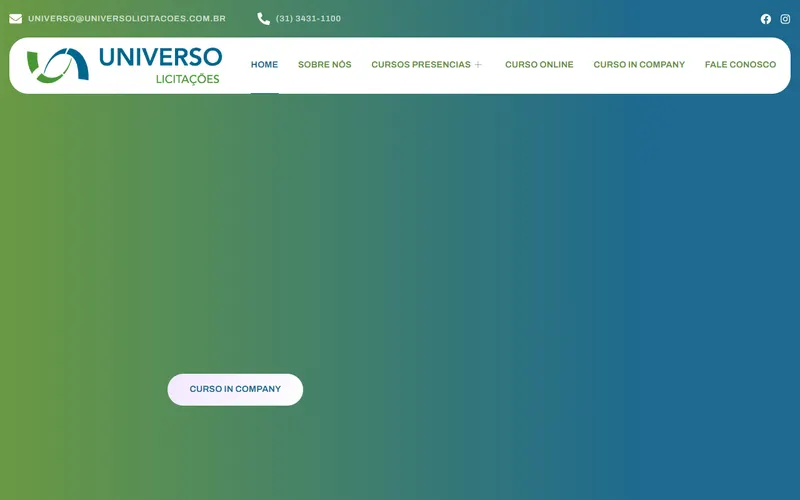This screenshot has height=500, width=800.
Task: Click the Universo Licitações logo
Action: click(x=124, y=65)
